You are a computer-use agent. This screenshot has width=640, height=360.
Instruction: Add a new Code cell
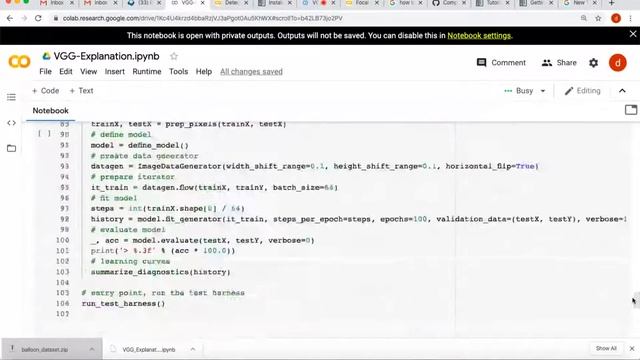coord(45,91)
